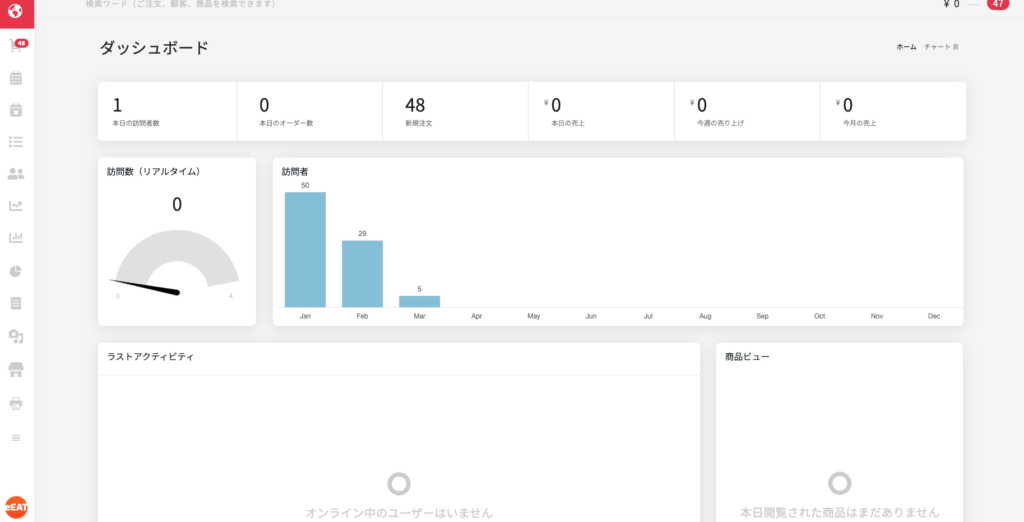Open the calendar grid icon in sidebar
1024x522 pixels.
click(16, 78)
